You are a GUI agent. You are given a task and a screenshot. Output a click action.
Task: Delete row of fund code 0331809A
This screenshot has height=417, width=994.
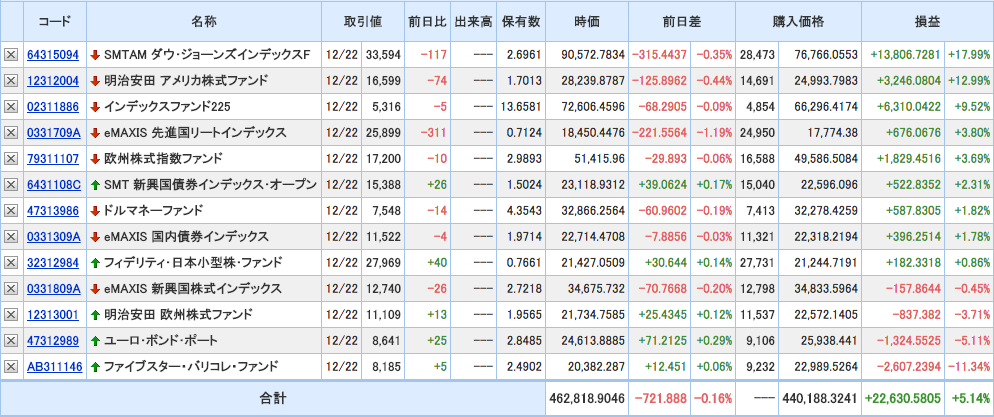tap(11, 288)
